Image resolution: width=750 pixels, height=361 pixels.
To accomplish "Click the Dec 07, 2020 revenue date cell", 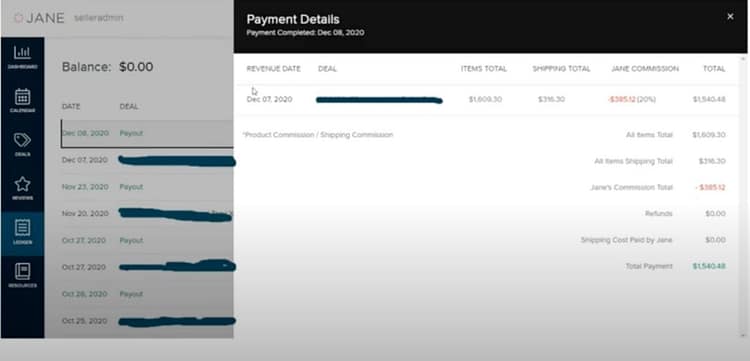I will [x=269, y=99].
